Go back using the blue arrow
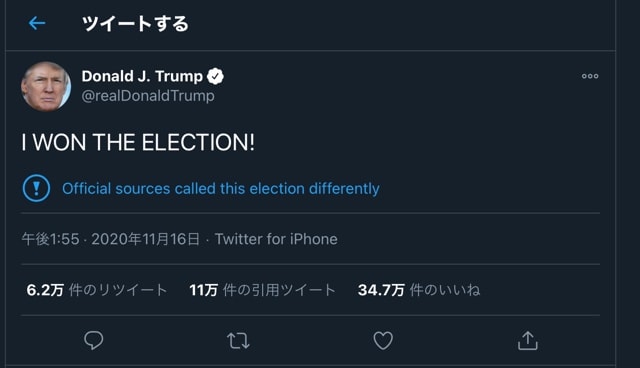The image size is (640, 368). (x=37, y=23)
